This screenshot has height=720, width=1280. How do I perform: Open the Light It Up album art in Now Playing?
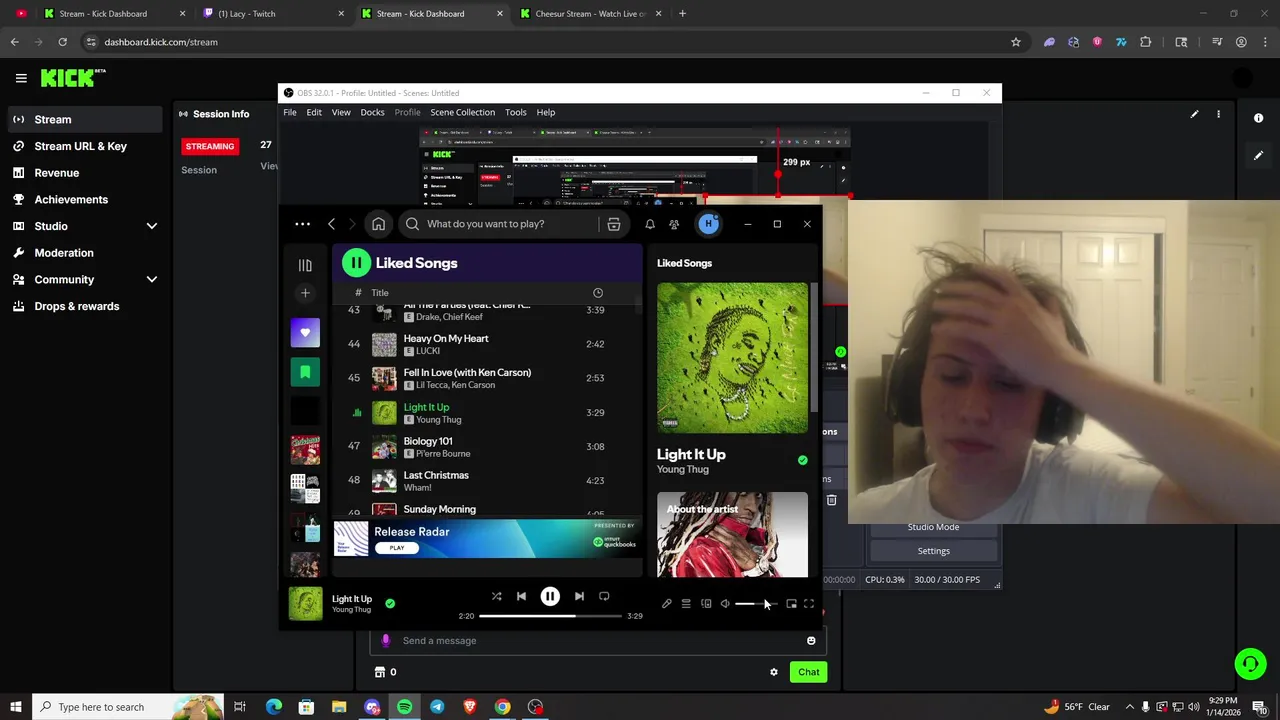coord(732,358)
